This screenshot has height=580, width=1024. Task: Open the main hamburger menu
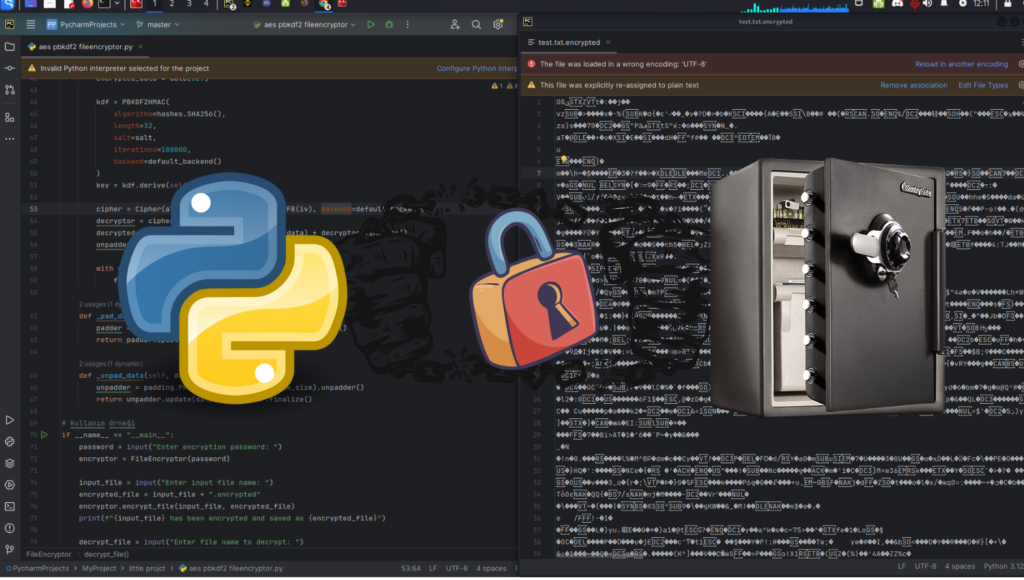pyautogui.click(x=29, y=23)
